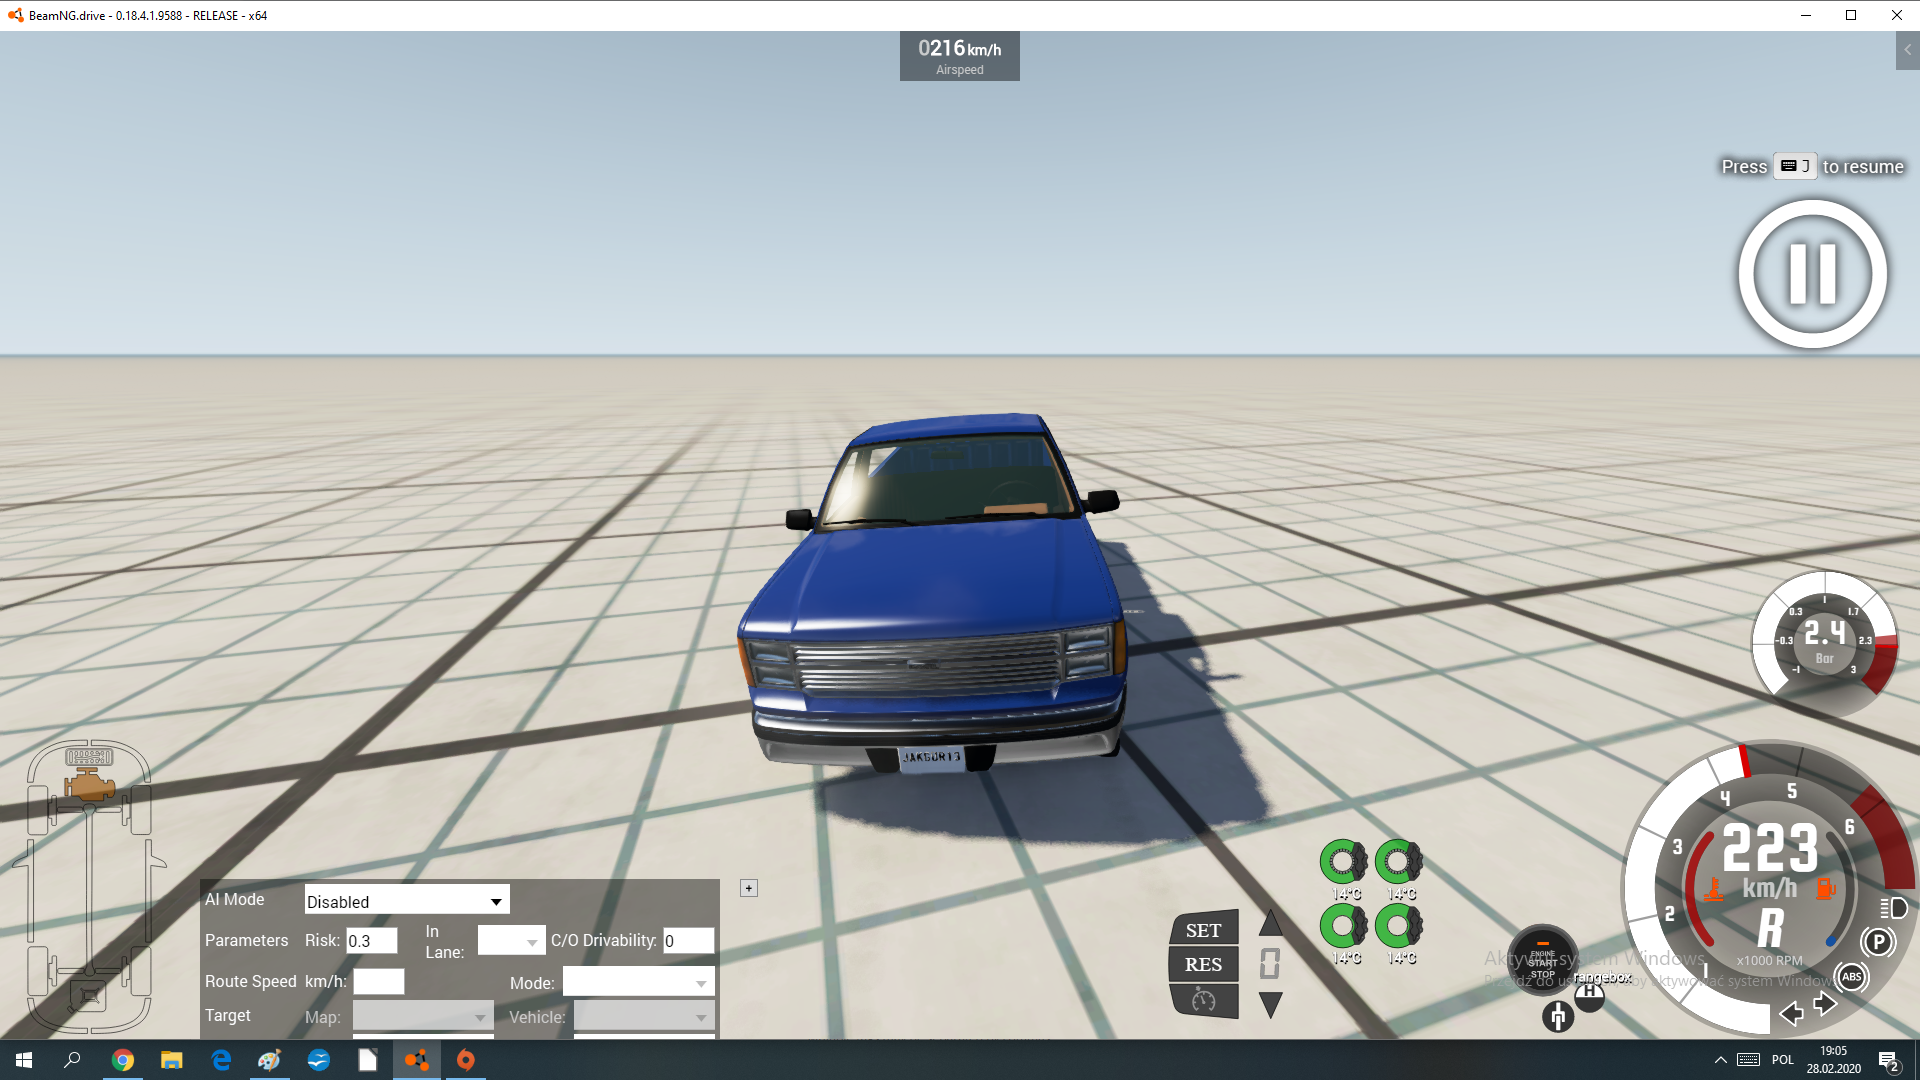
Task: Click the rear-right brake temperature icon
Action: tap(1398, 926)
